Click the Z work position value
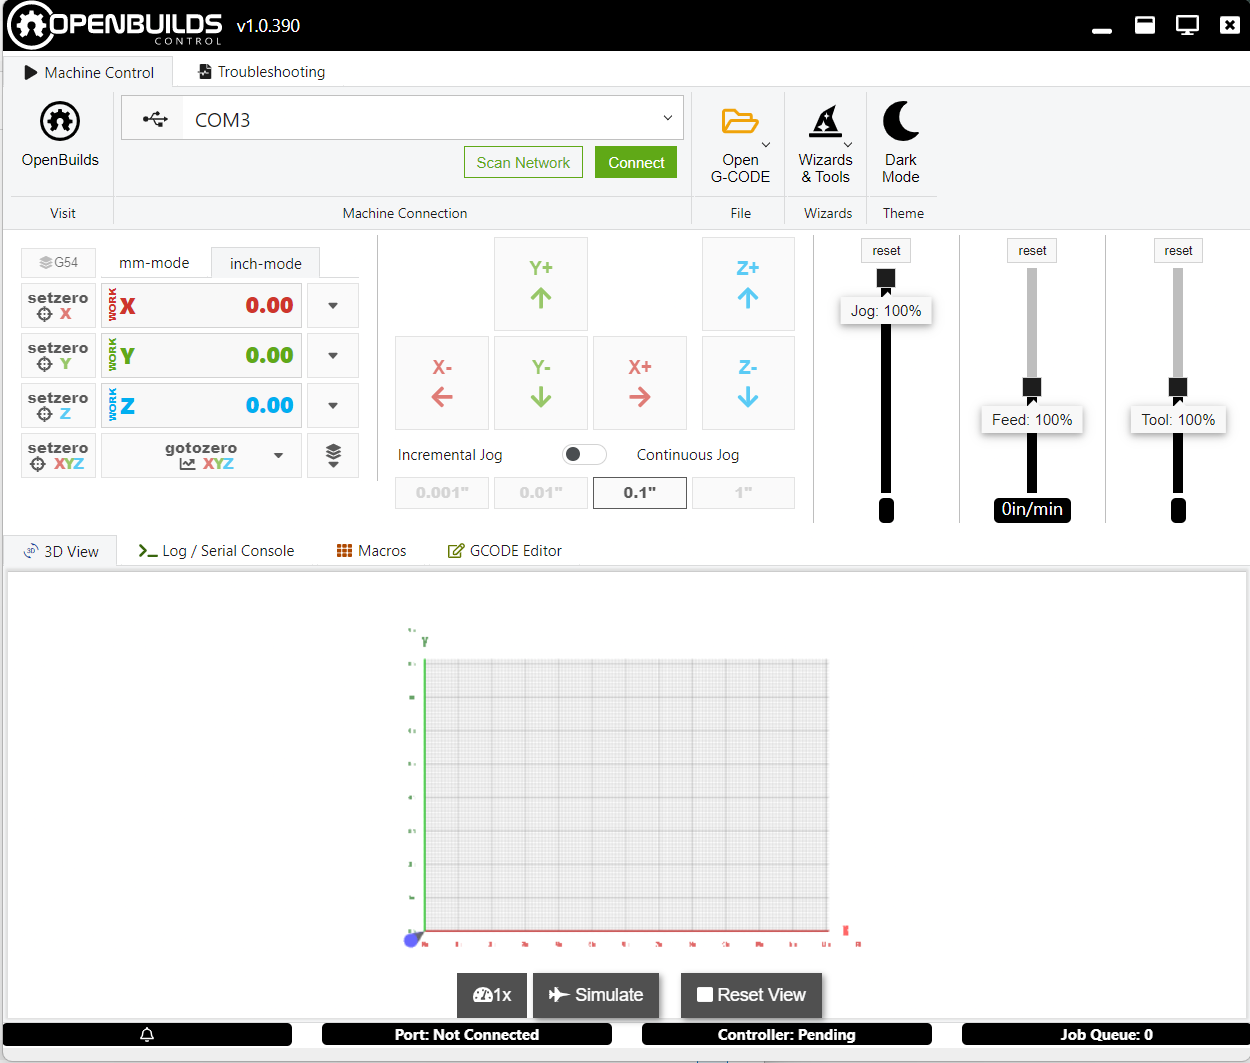Screen dimensions: 1250x1063 click(269, 405)
